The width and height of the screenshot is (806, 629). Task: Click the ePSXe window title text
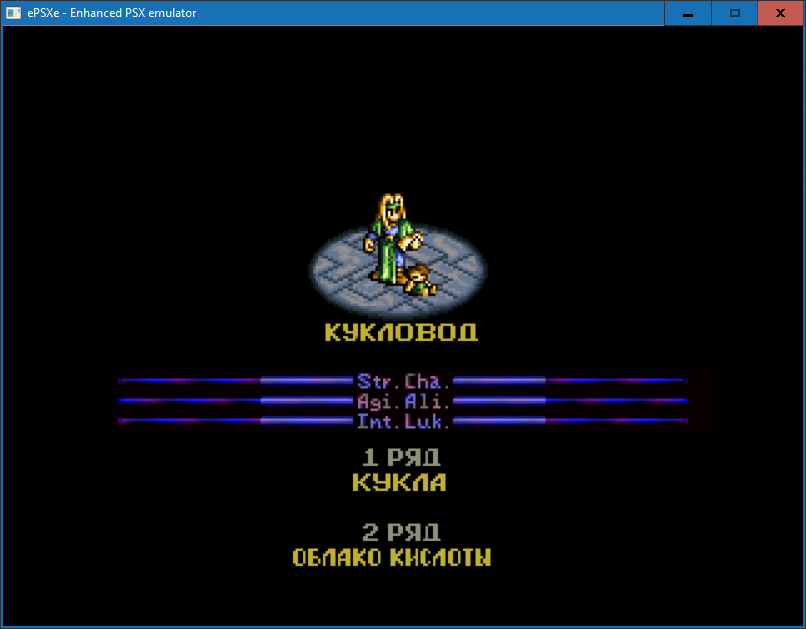pos(112,13)
